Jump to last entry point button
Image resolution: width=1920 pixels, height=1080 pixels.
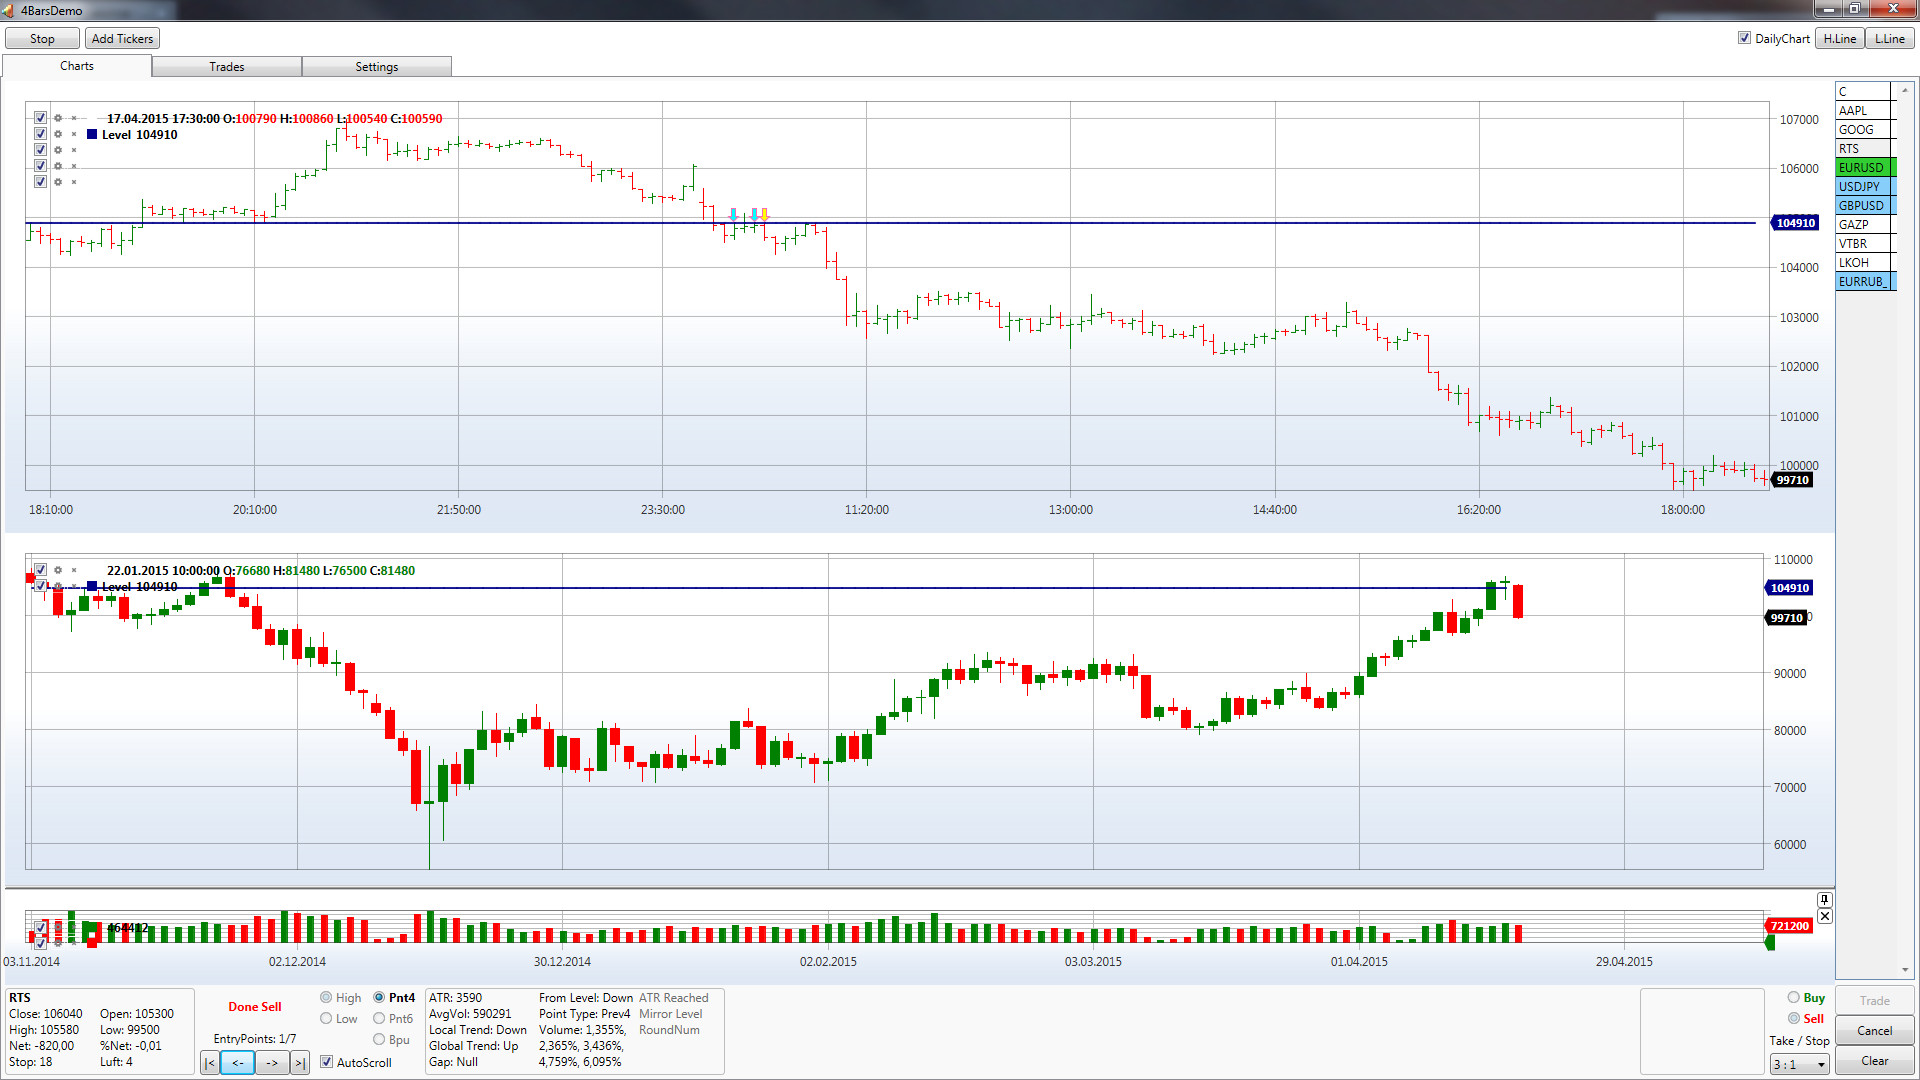300,1063
